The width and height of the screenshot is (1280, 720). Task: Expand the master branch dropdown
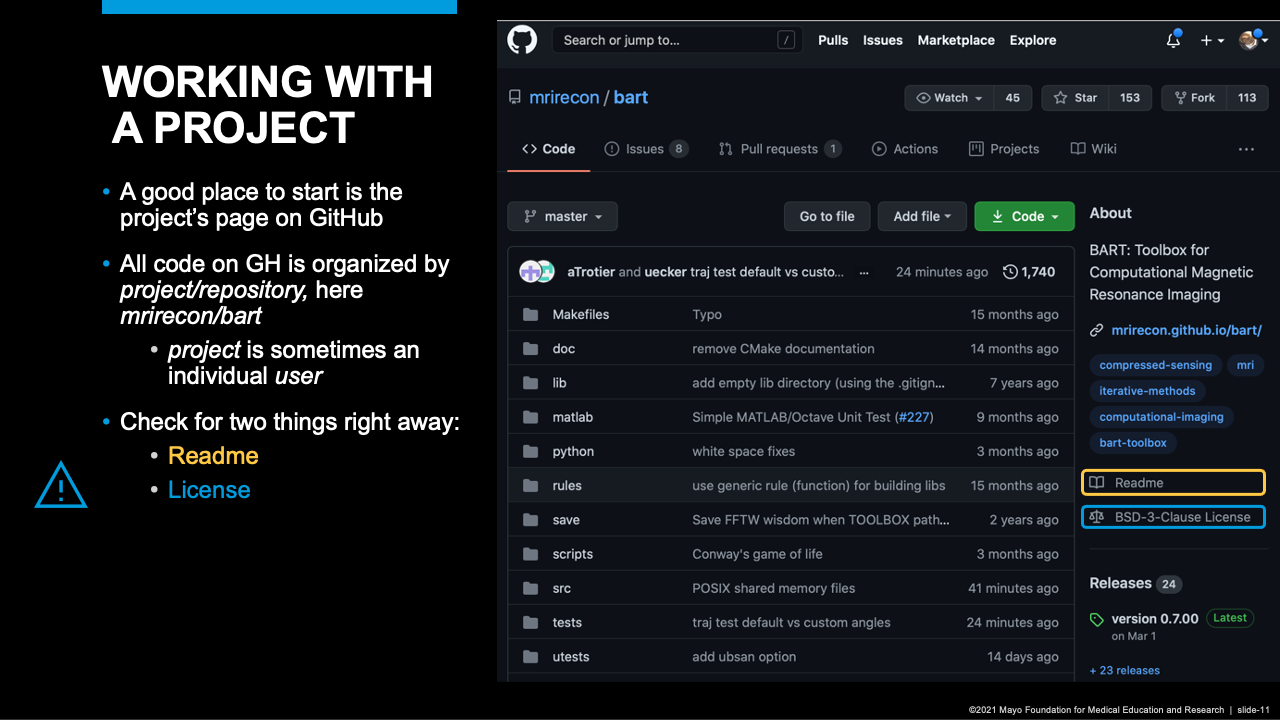click(562, 217)
